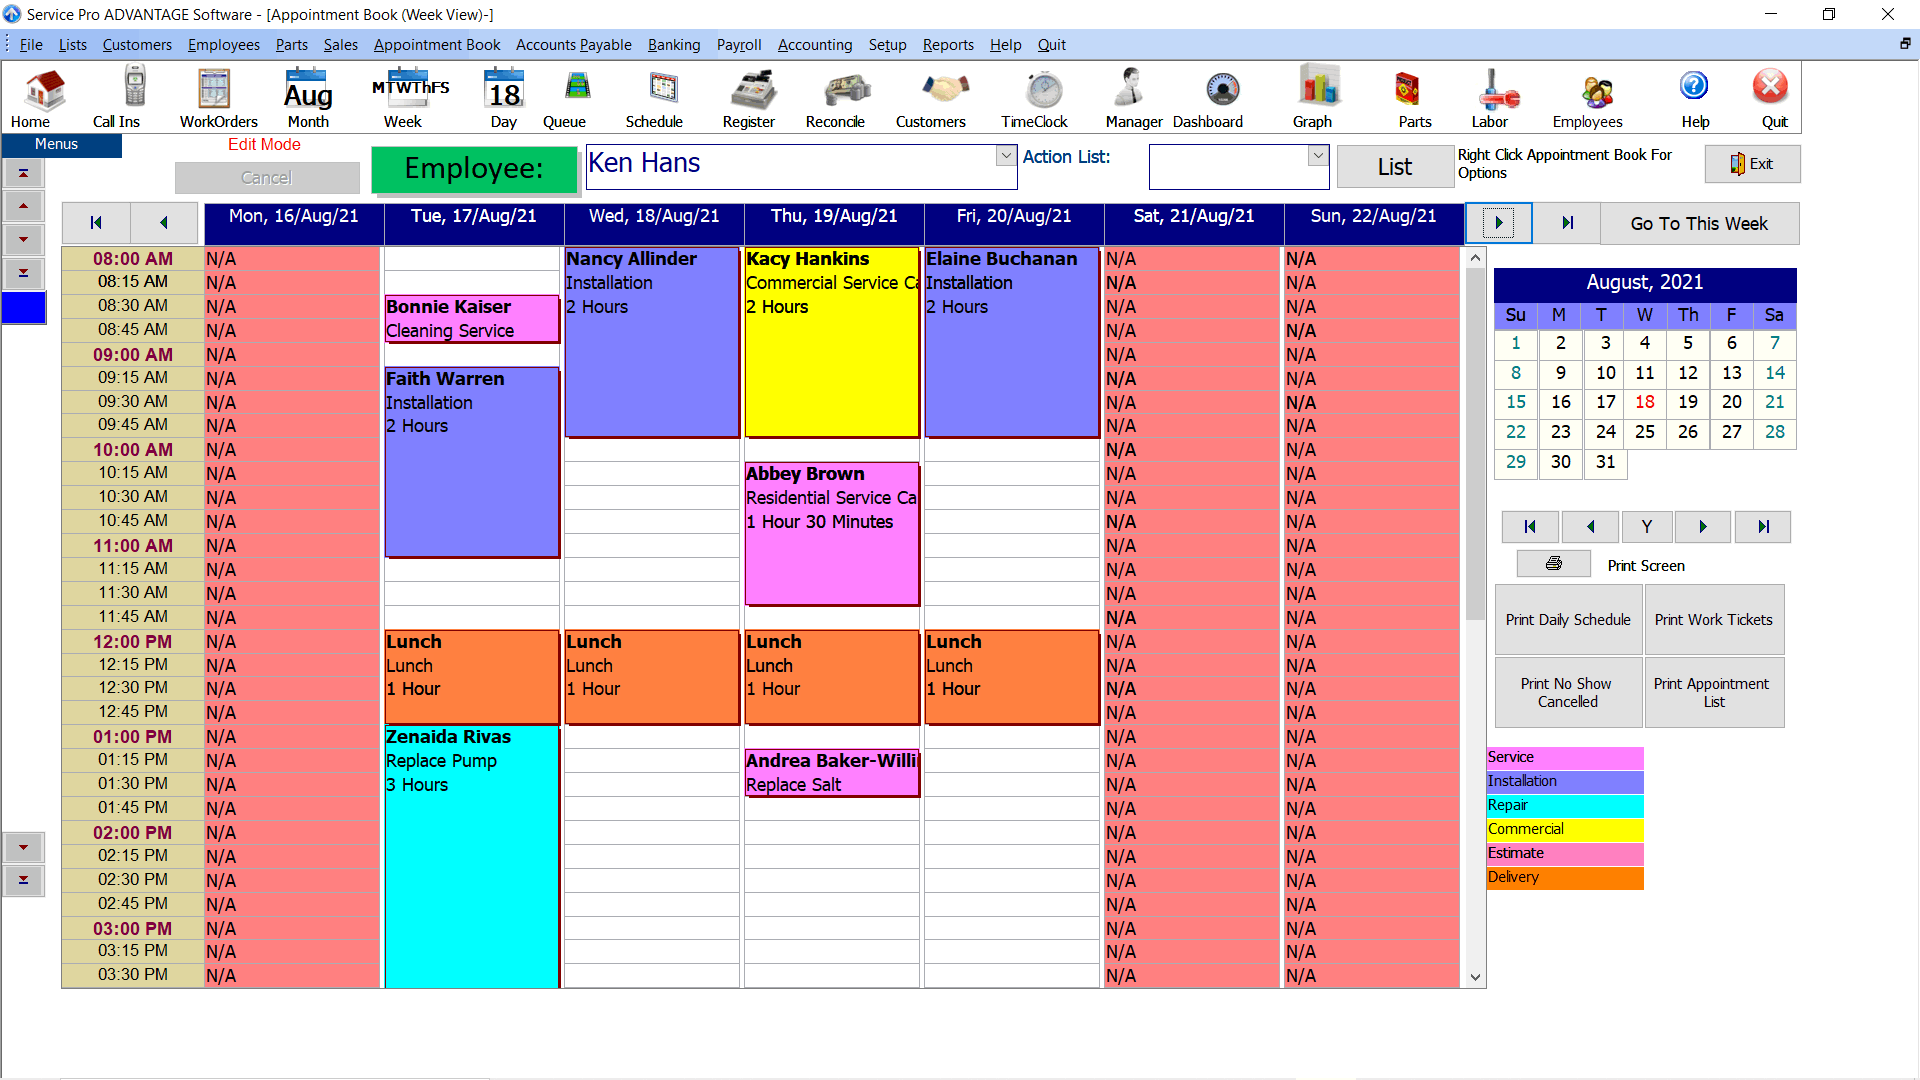Screen dimensions: 1920x1080
Task: Open the File menu
Action: coord(31,45)
